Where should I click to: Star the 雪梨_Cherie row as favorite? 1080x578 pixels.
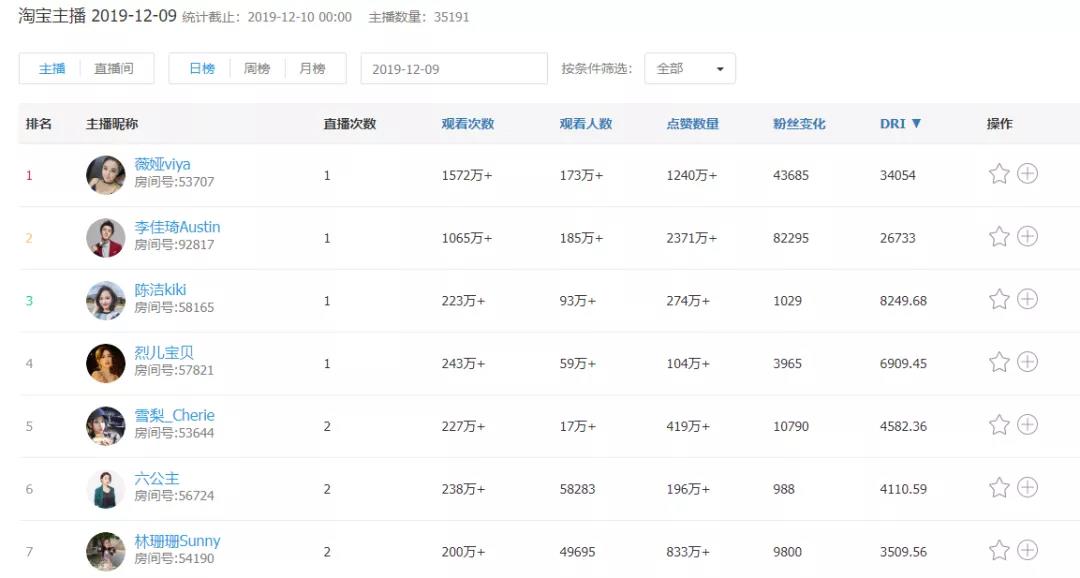coord(999,424)
